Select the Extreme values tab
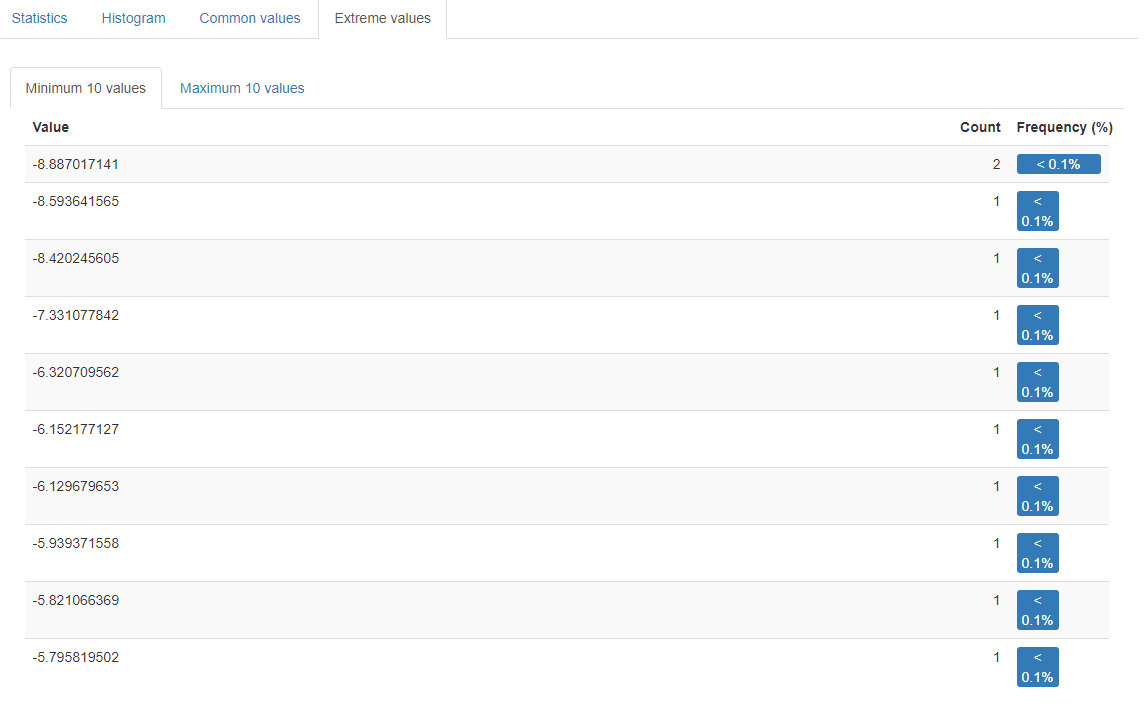 pyautogui.click(x=382, y=18)
